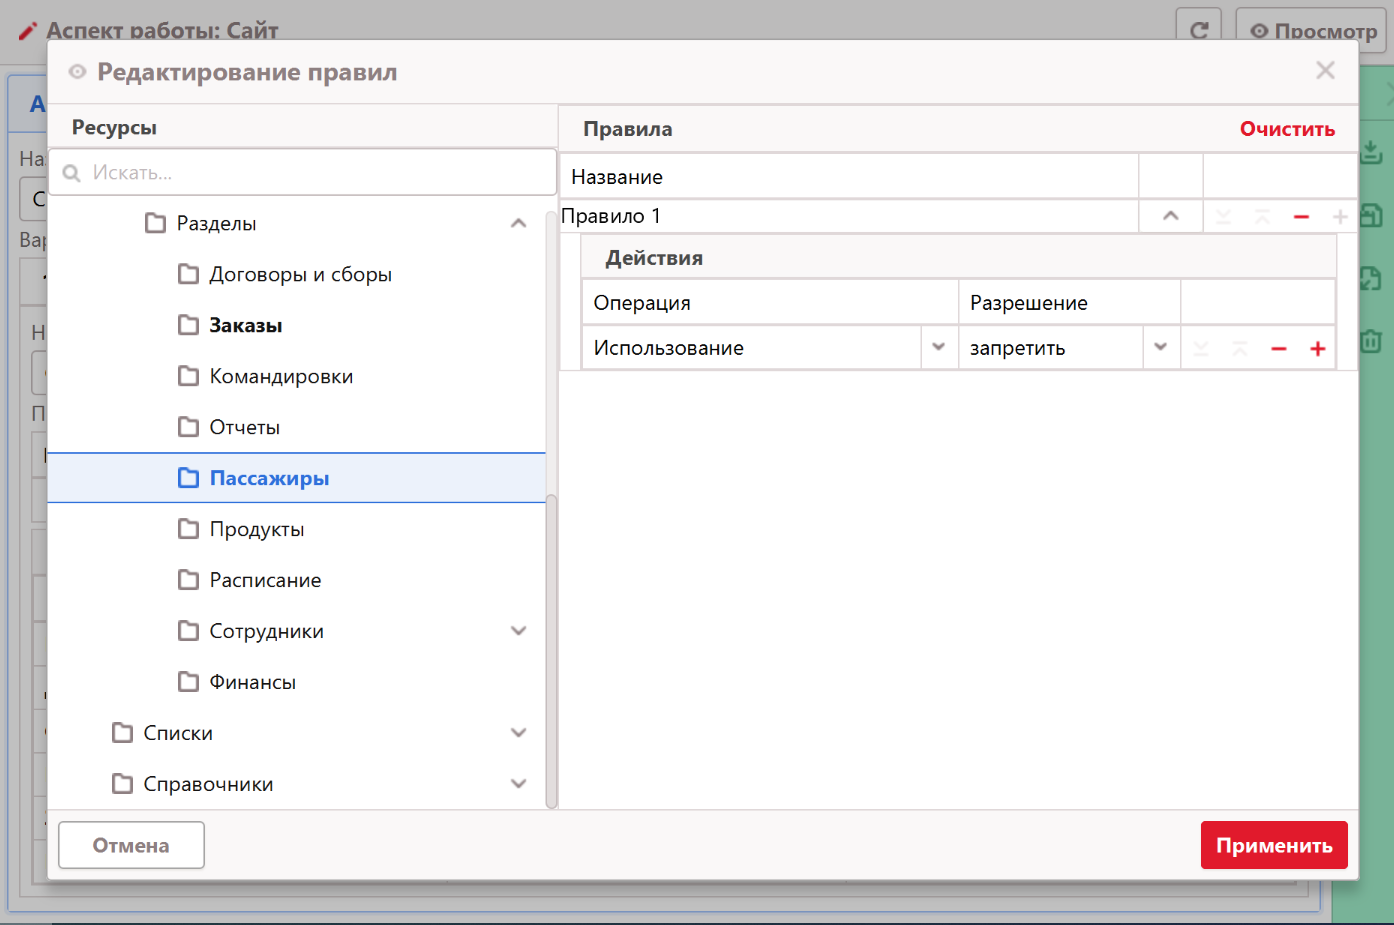Click the move-down icon in Правило 1 row
Image resolution: width=1394 pixels, height=925 pixels.
(1223, 217)
